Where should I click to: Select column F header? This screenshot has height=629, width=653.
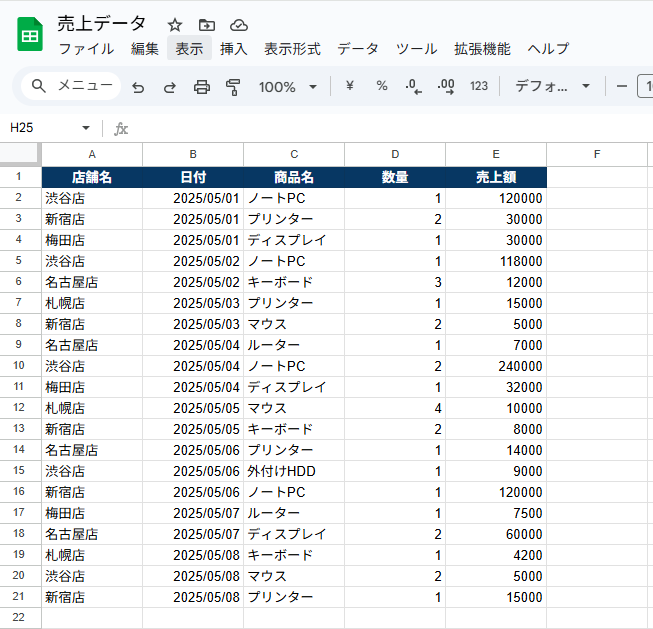597,155
